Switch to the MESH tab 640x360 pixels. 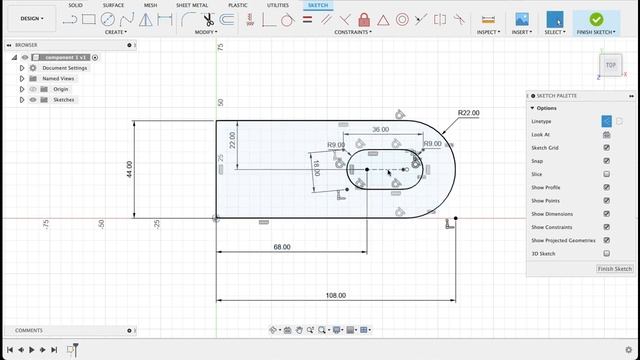[x=150, y=5]
